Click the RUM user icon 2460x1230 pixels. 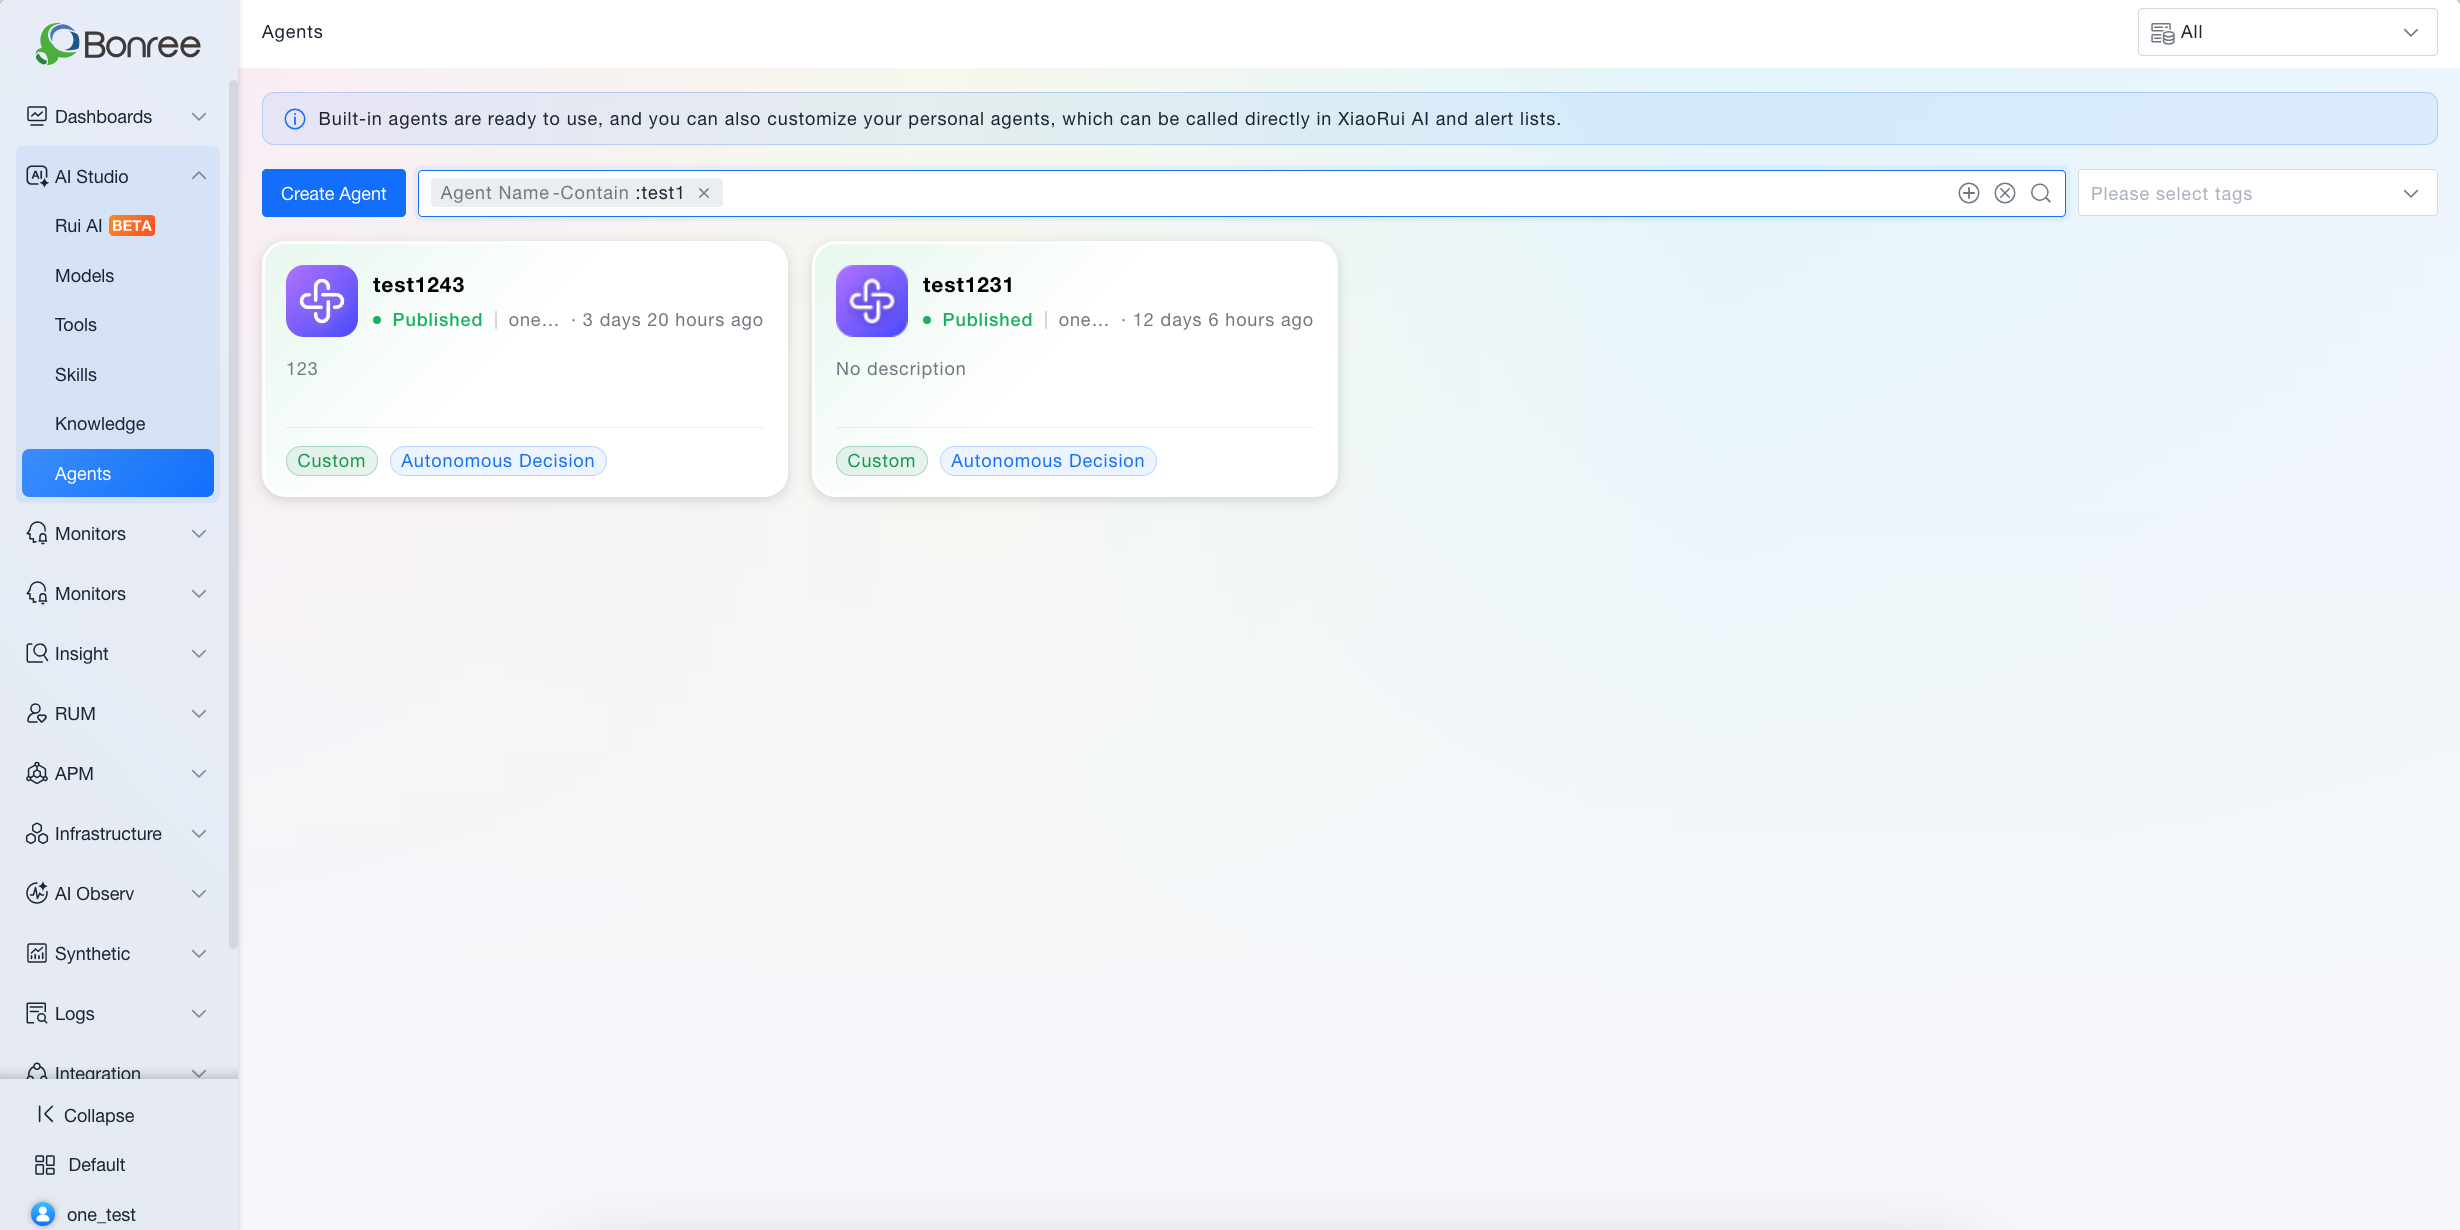point(37,713)
